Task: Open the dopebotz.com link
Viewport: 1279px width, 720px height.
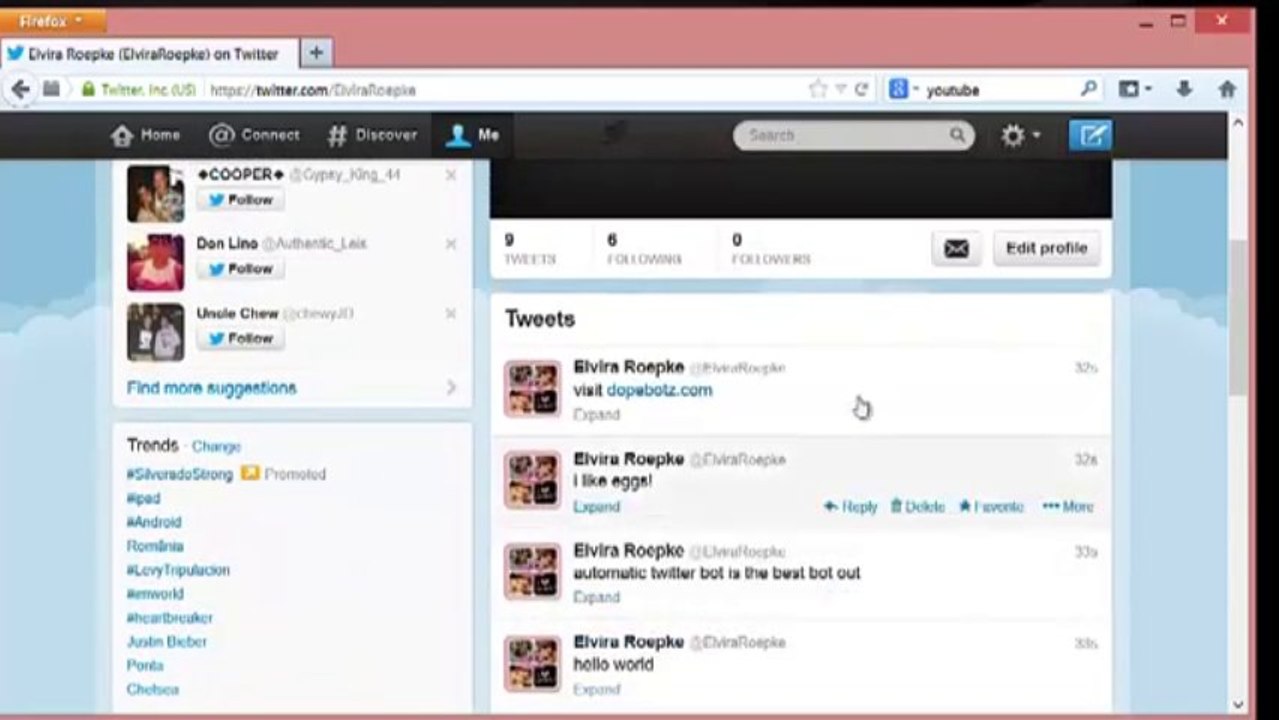Action: pos(659,390)
